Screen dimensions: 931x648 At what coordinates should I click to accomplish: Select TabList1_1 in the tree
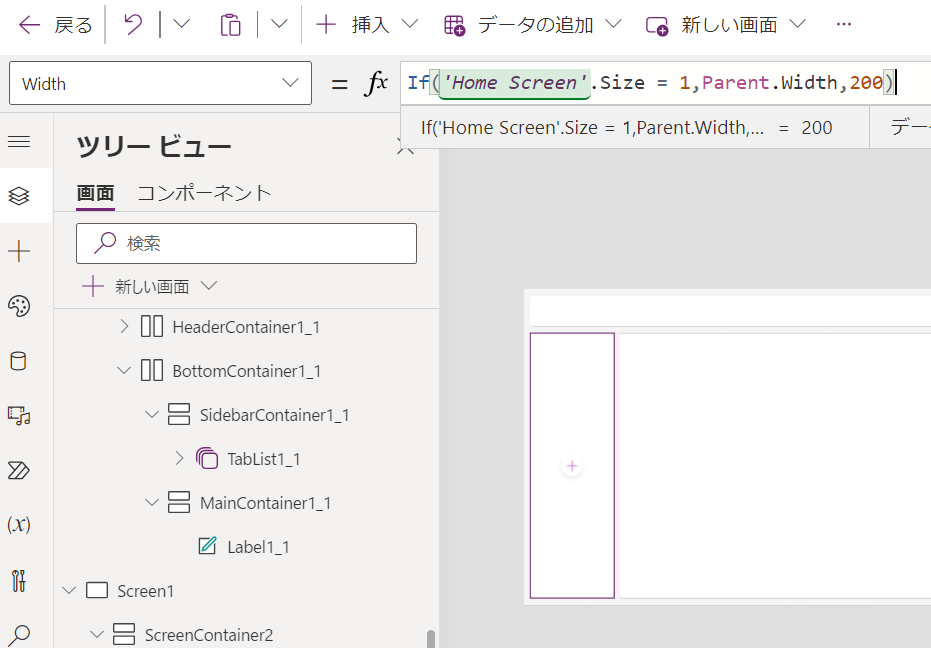[x=264, y=459]
